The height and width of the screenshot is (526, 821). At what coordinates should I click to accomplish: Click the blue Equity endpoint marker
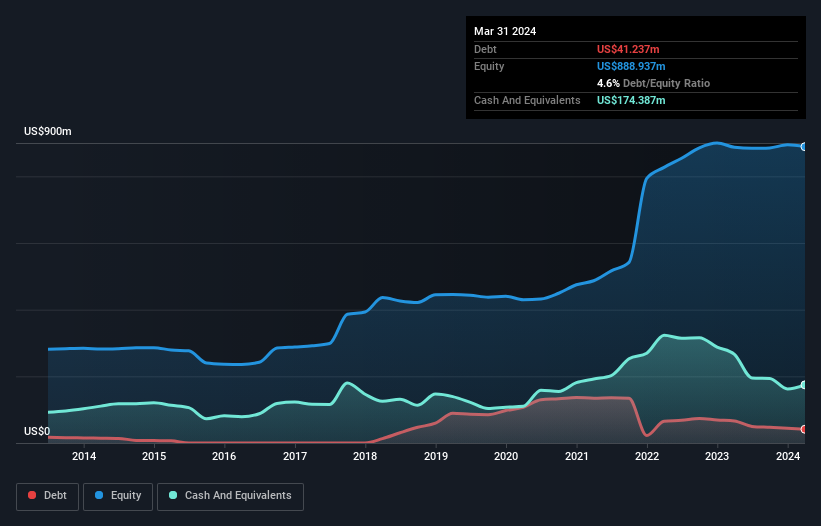pyautogui.click(x=804, y=147)
